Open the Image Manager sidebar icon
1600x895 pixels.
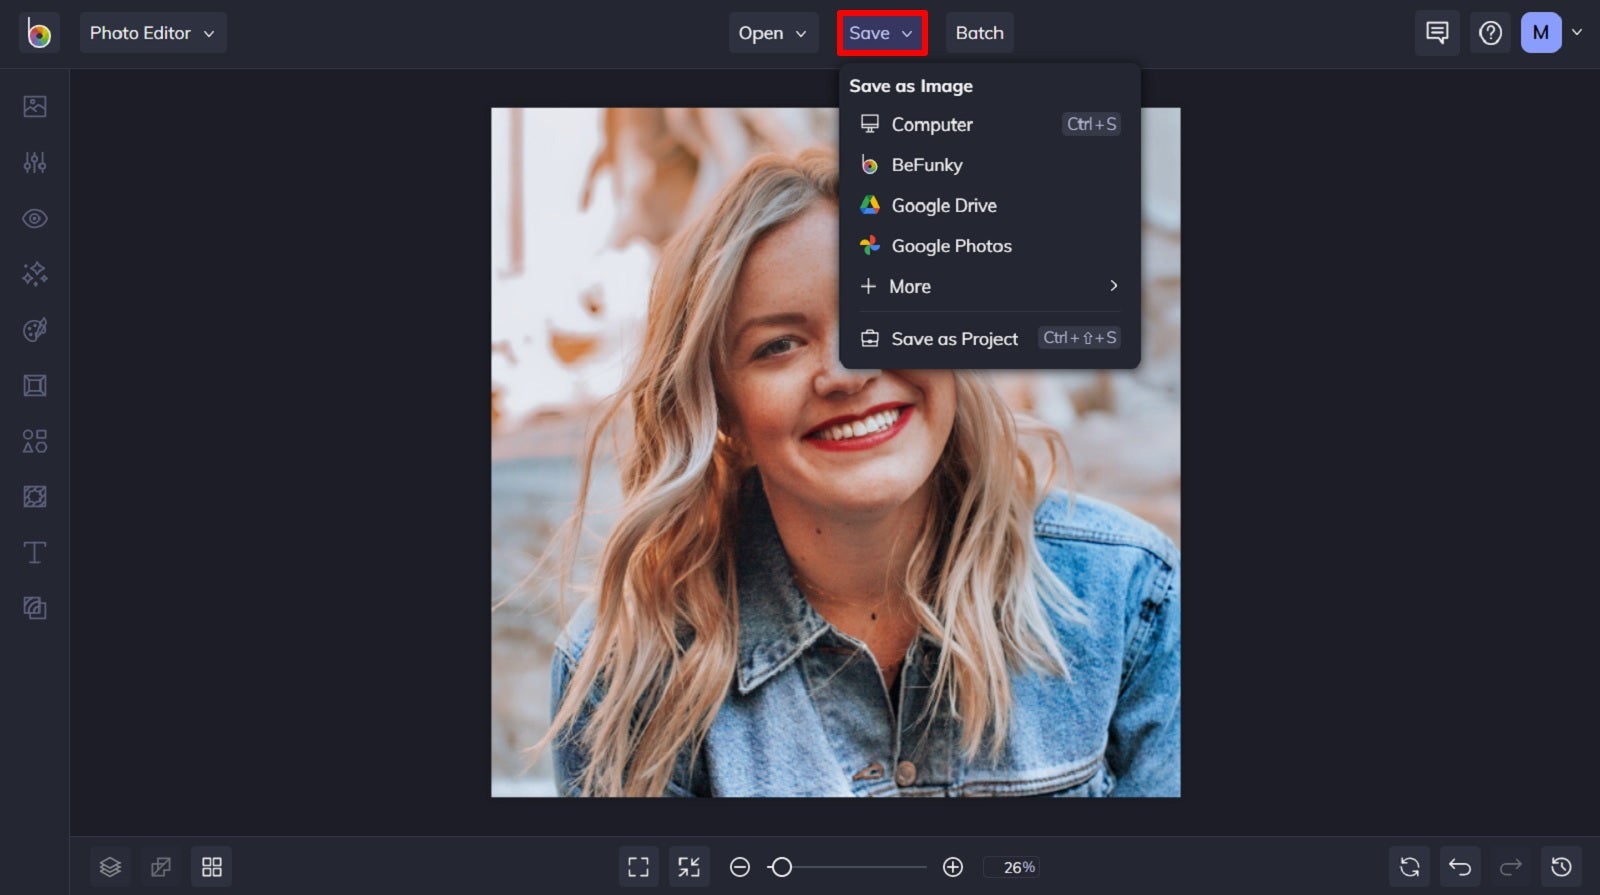(35, 106)
